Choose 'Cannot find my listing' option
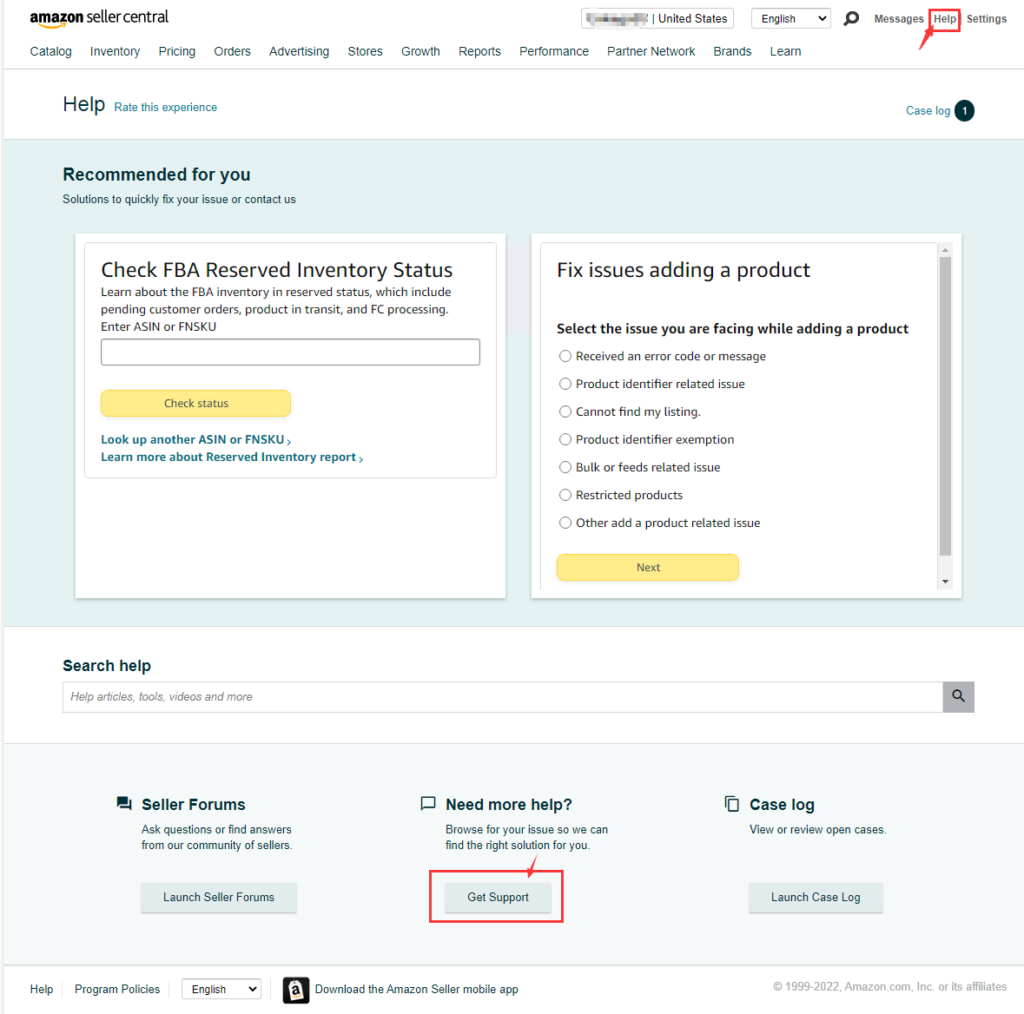The height and width of the screenshot is (1014, 1024). pos(566,412)
